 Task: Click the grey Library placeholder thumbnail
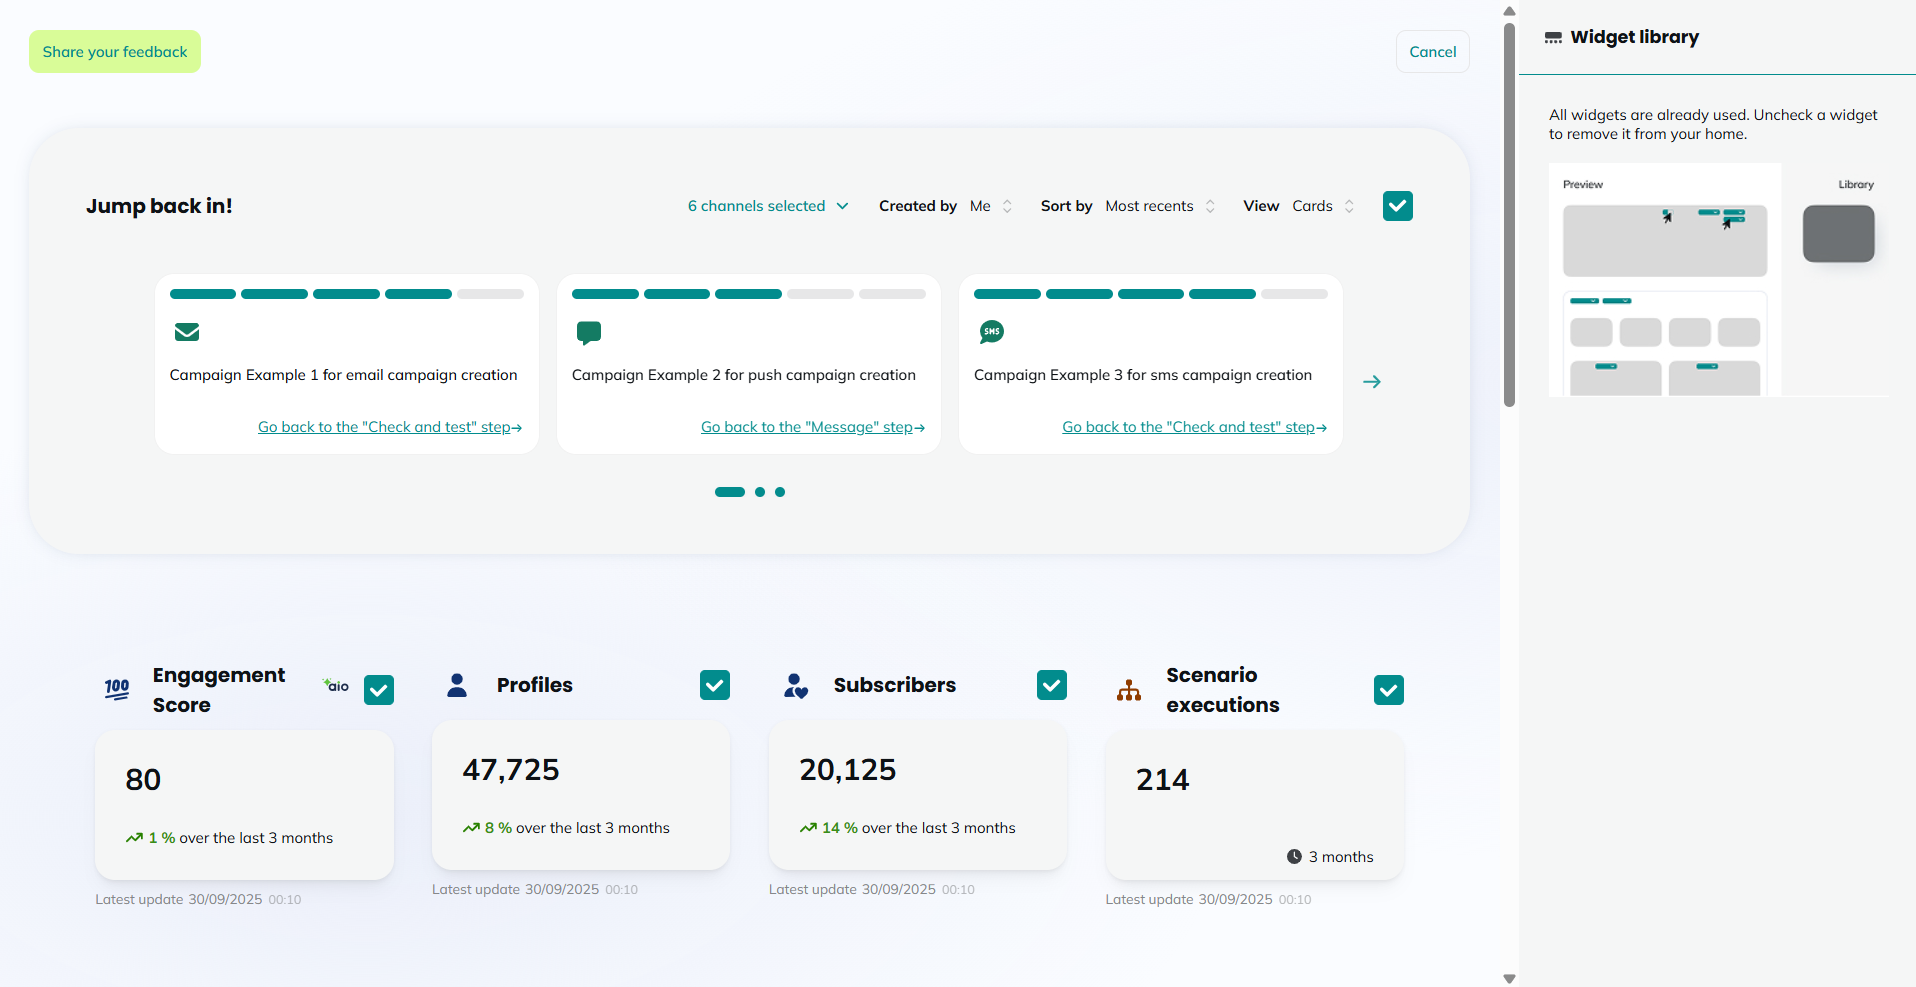tap(1839, 234)
